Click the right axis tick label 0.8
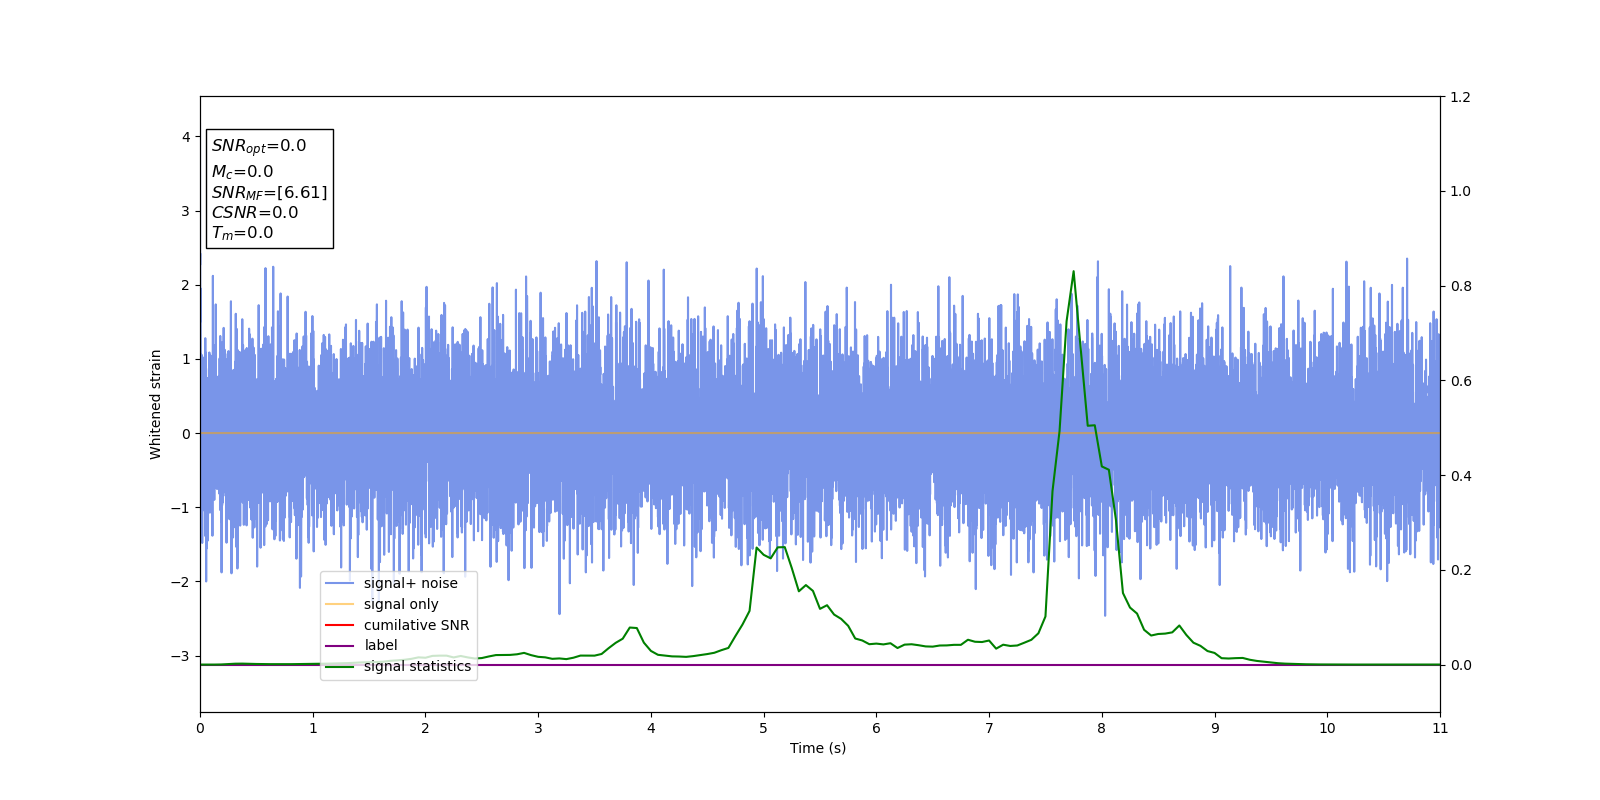Screen dimensions: 1600x800 coord(1461,286)
